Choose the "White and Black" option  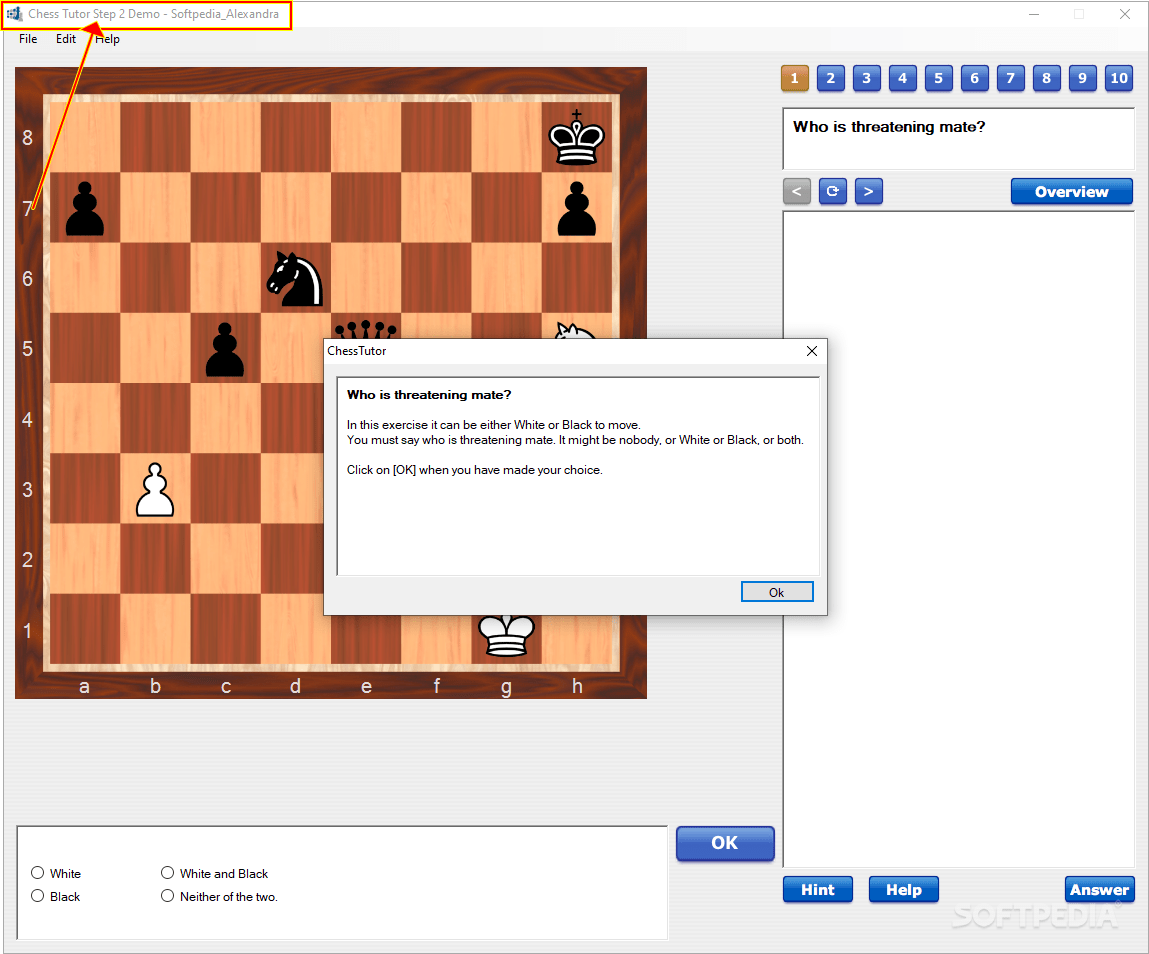167,873
